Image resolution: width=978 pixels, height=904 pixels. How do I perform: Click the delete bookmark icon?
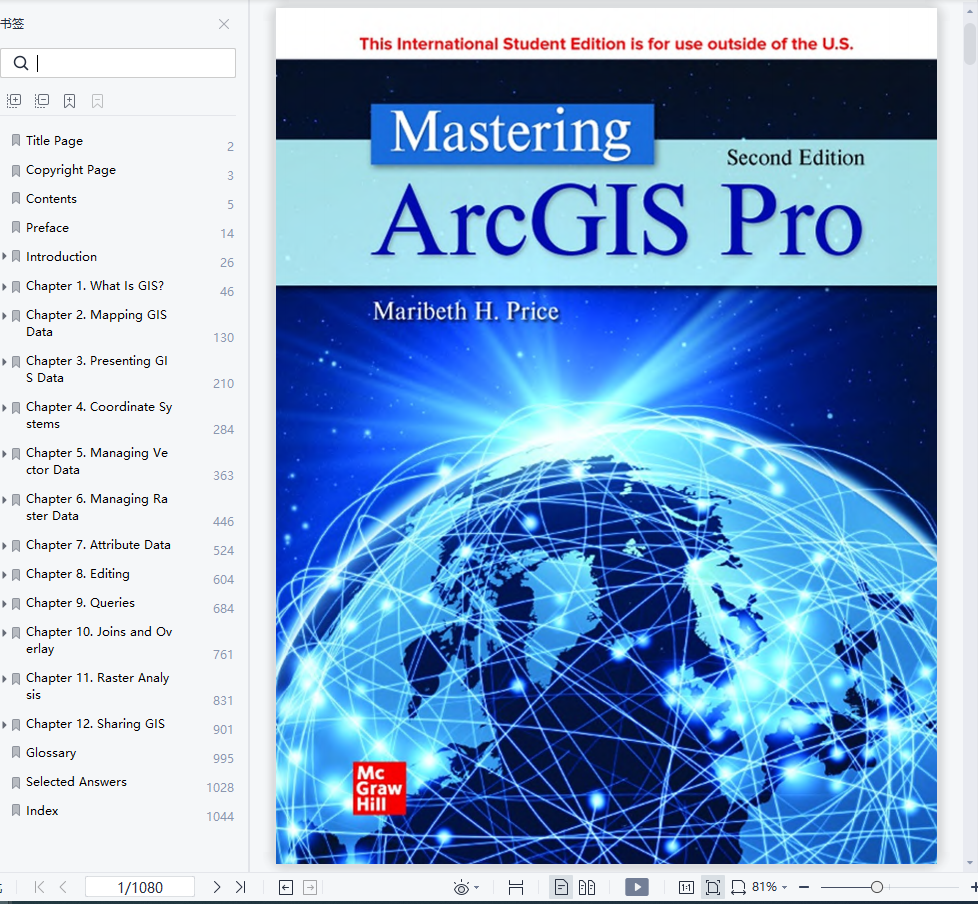(x=97, y=100)
